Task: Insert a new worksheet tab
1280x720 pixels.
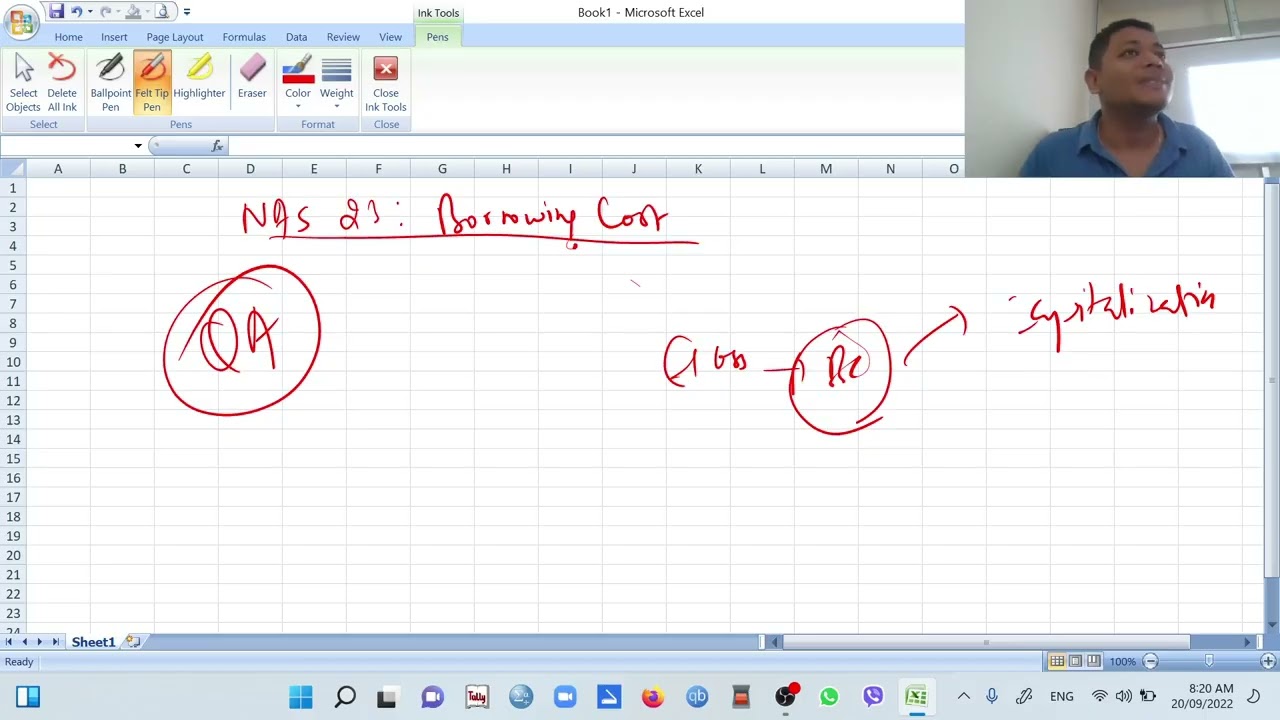Action: (132, 642)
